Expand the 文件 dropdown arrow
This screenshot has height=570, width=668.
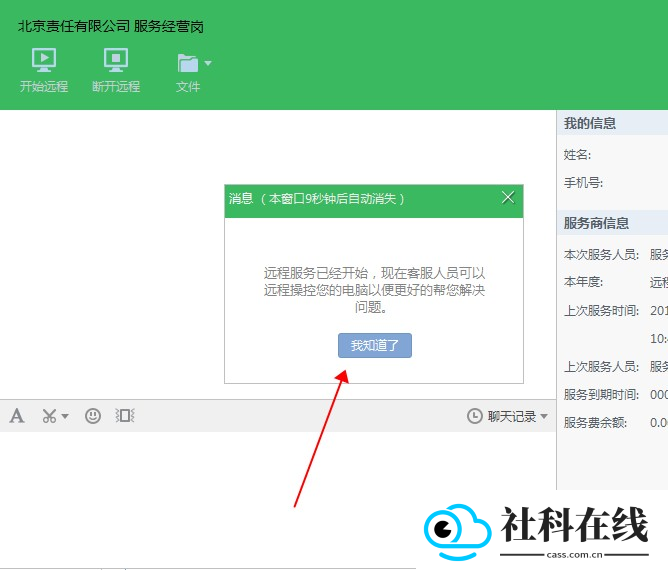208,63
